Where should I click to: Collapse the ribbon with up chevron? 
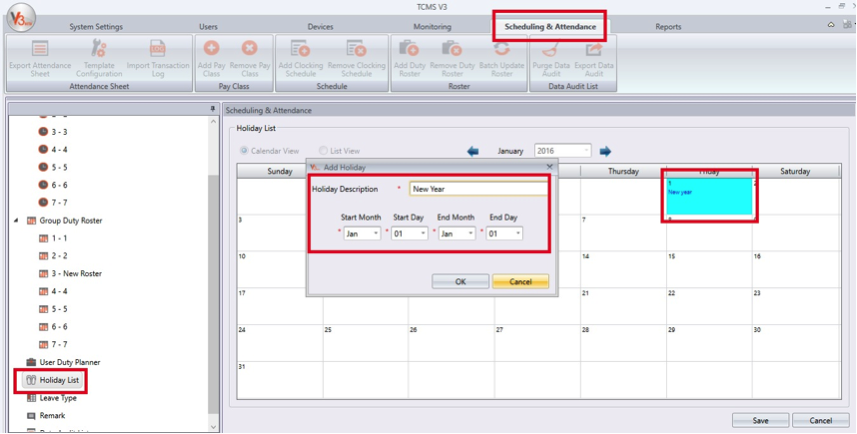click(831, 25)
